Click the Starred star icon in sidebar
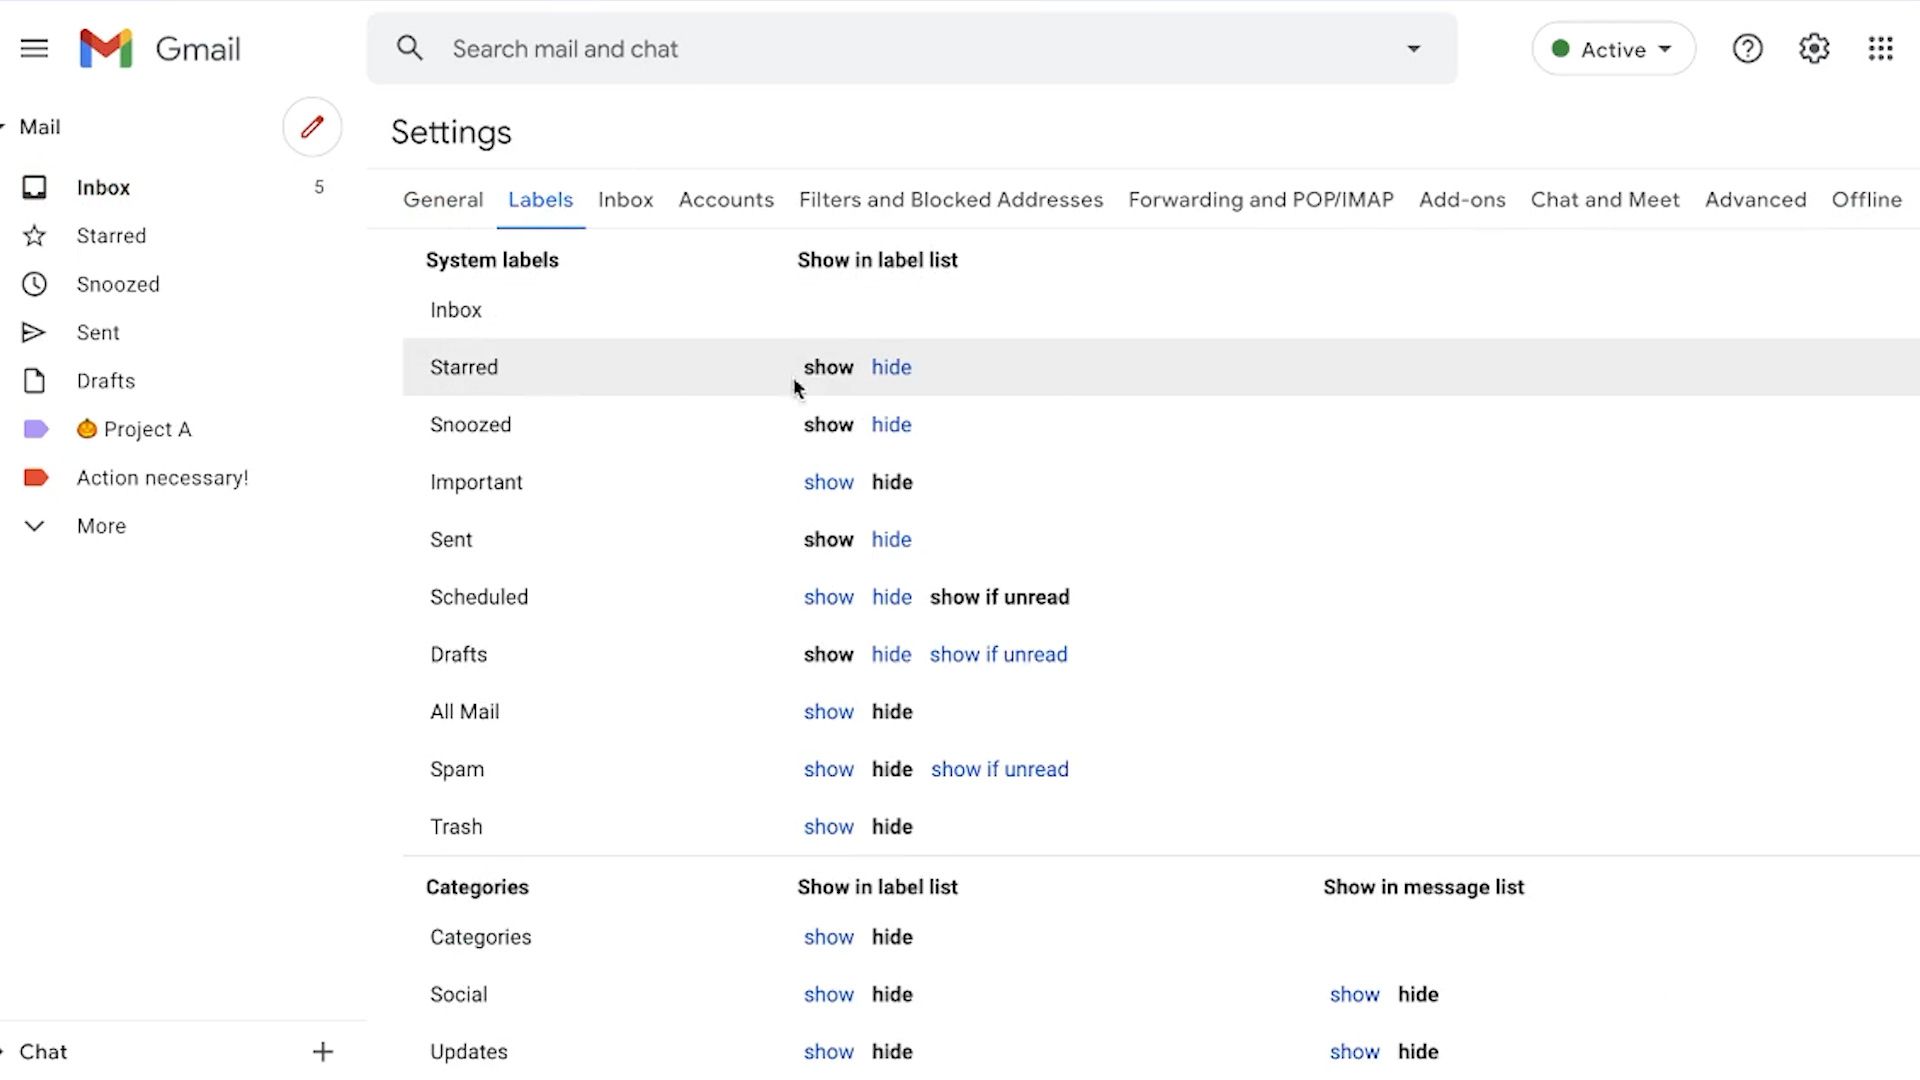The width and height of the screenshot is (1920, 1080). click(34, 236)
